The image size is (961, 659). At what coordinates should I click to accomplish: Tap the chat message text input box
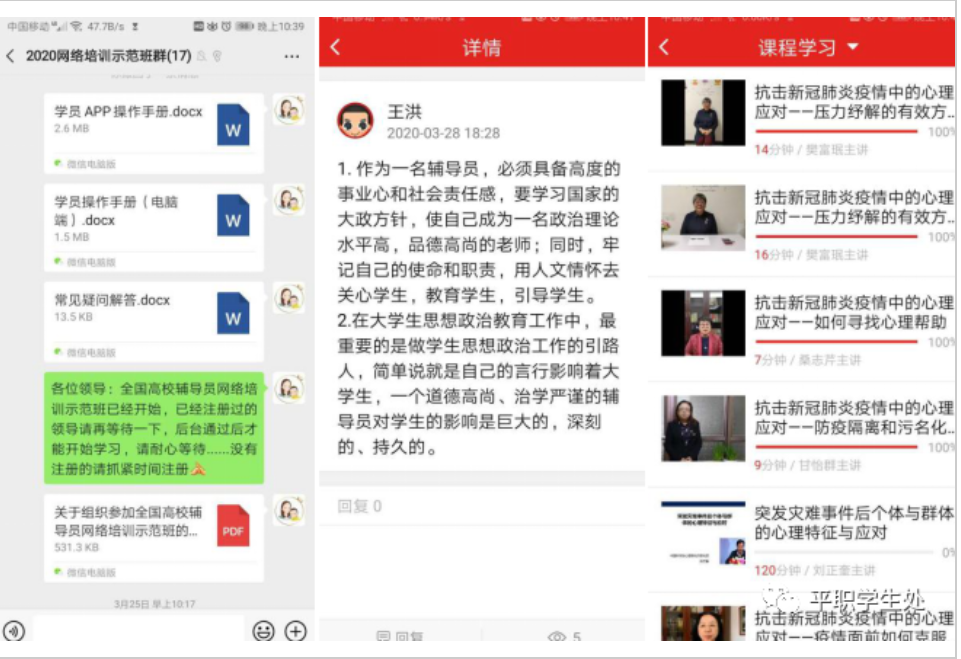pos(138,631)
